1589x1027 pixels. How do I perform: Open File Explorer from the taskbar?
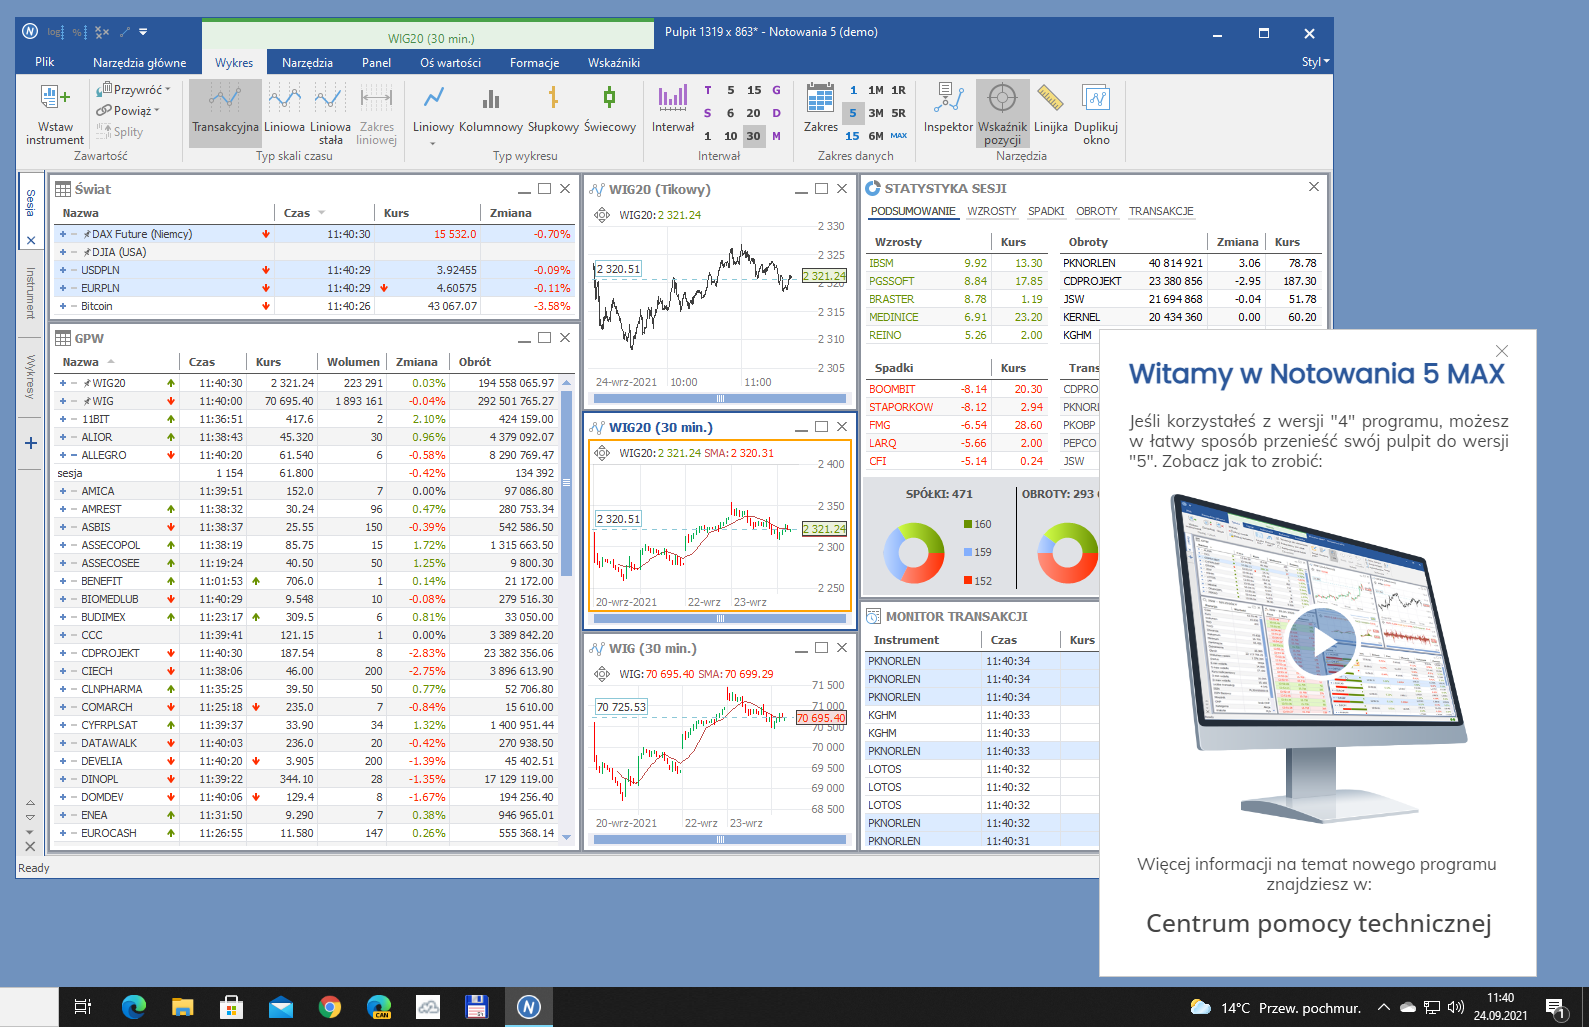(182, 1007)
